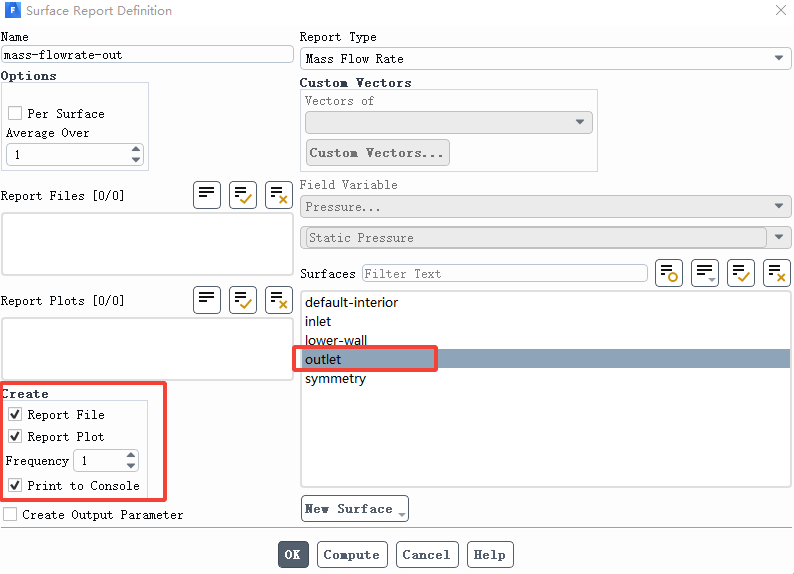Viewport: 794px width, 574px height.
Task: Click Surfaces filter options icon
Action: [669, 273]
